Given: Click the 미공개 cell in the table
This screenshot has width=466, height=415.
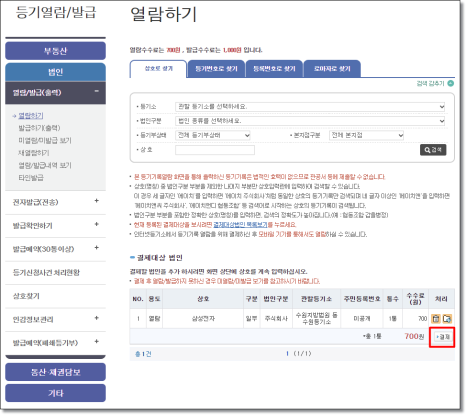Looking at the screenshot, I should coord(362,319).
